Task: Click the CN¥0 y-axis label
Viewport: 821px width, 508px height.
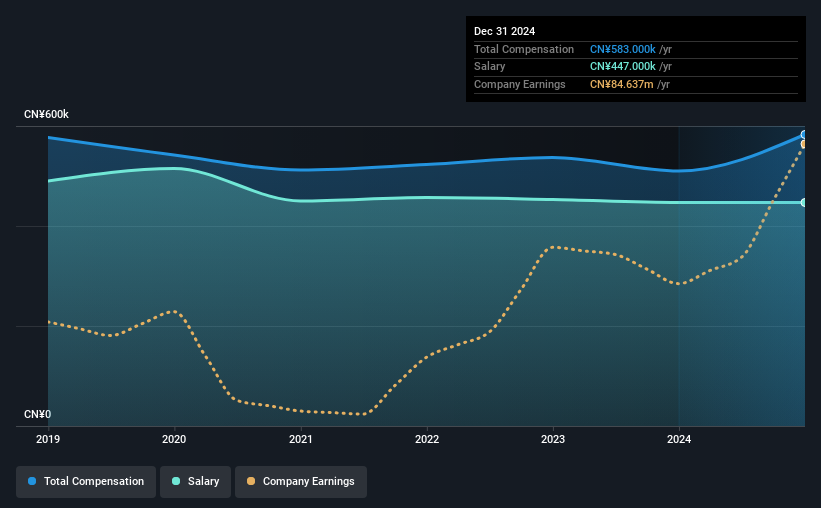Action: 38,414
